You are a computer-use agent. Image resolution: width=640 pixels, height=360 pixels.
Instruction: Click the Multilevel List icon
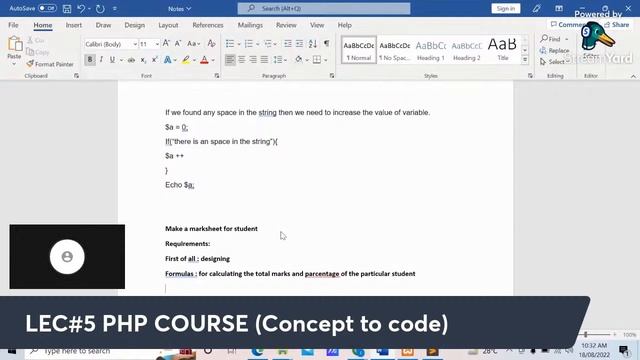point(268,44)
